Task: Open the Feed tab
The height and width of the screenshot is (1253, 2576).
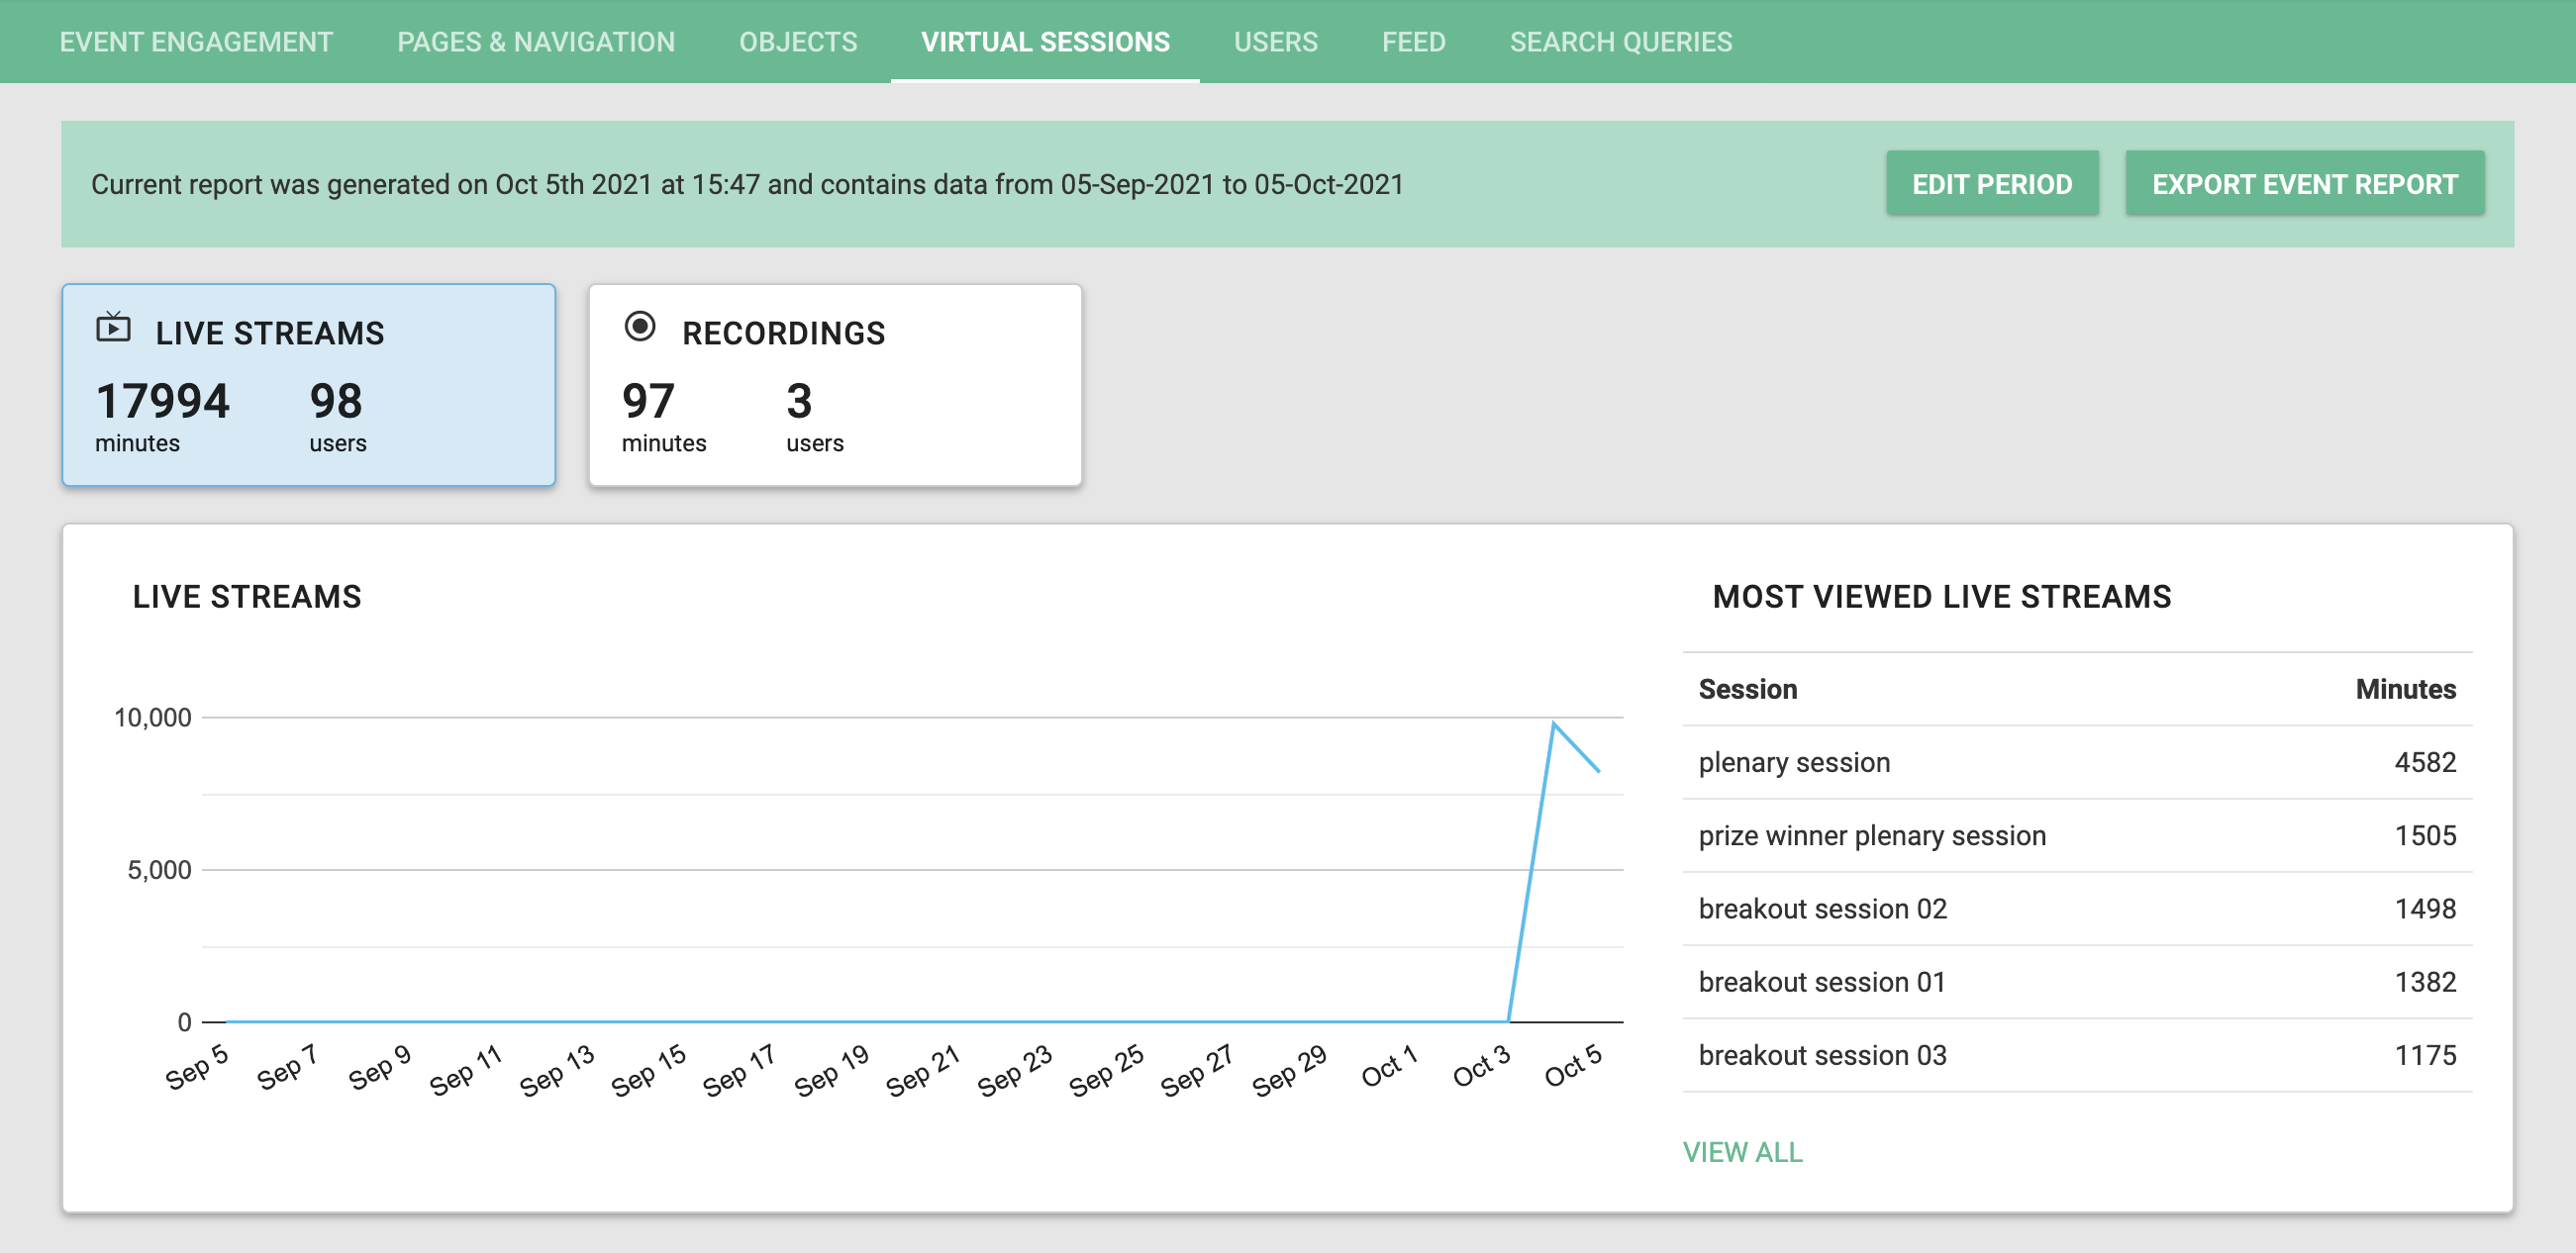Action: [x=1413, y=42]
